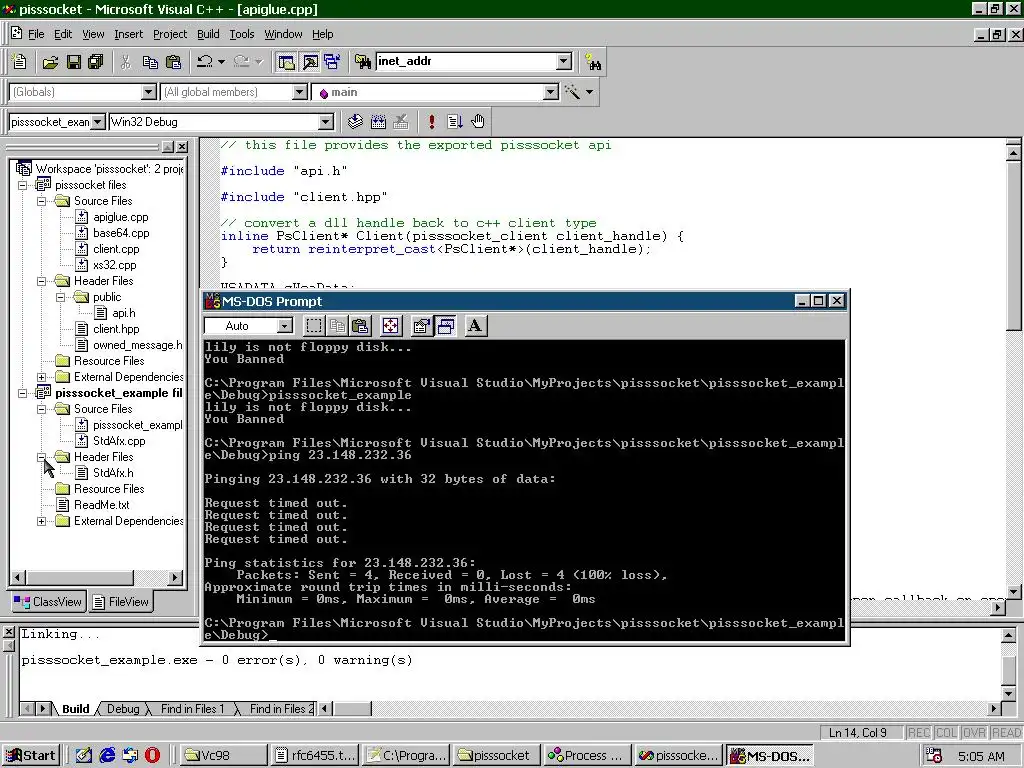Open the find combo box dropdown showing inet_addr

click(x=564, y=61)
